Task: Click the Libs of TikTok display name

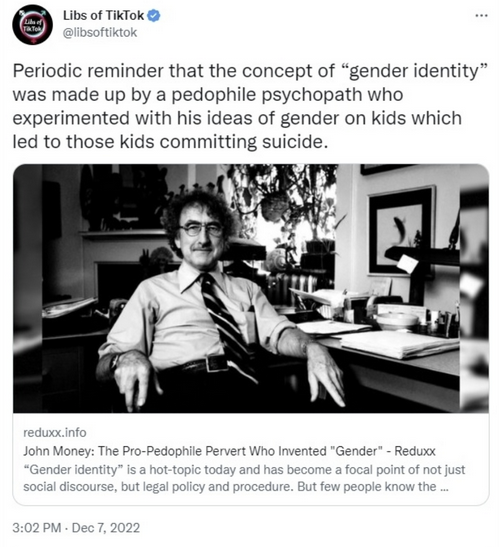Action: coord(103,15)
